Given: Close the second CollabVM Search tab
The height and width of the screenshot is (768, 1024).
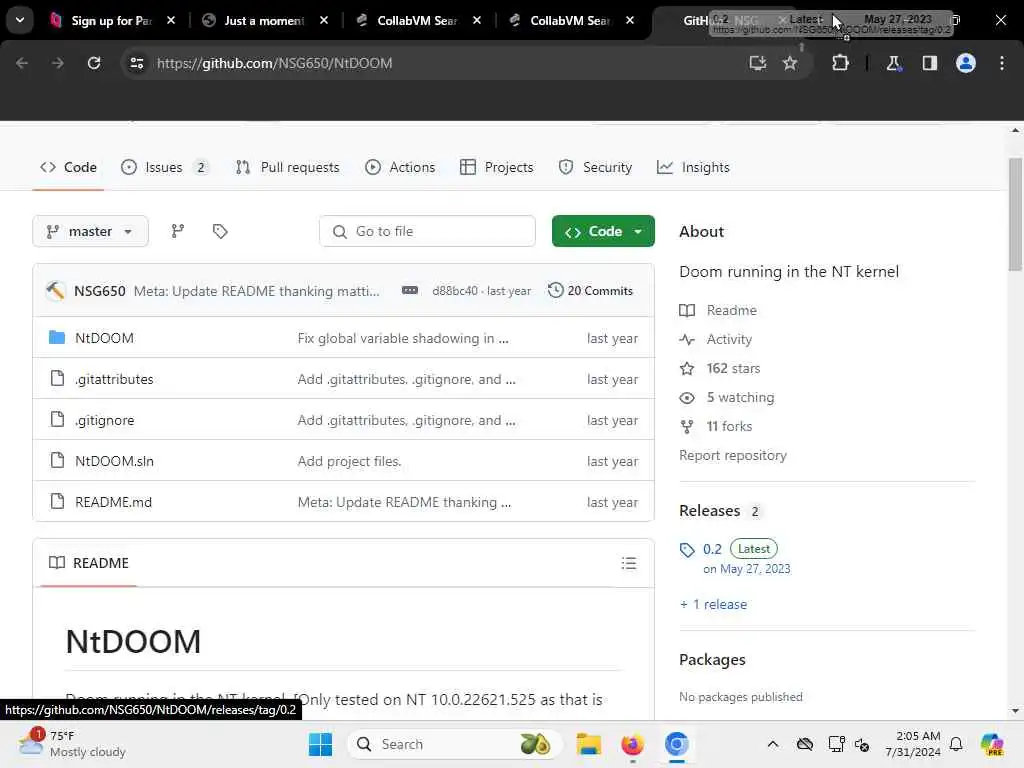Looking at the screenshot, I should (630, 20).
